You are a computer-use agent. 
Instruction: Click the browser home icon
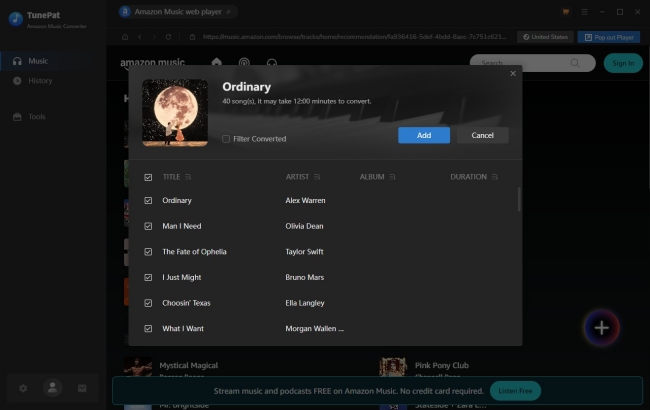click(125, 37)
